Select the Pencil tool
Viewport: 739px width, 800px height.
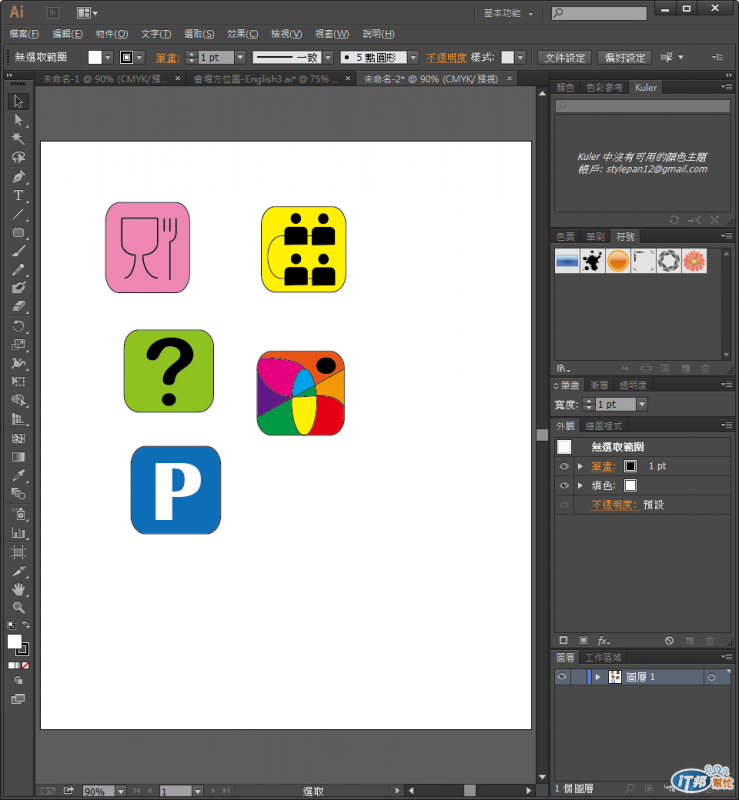point(18,269)
